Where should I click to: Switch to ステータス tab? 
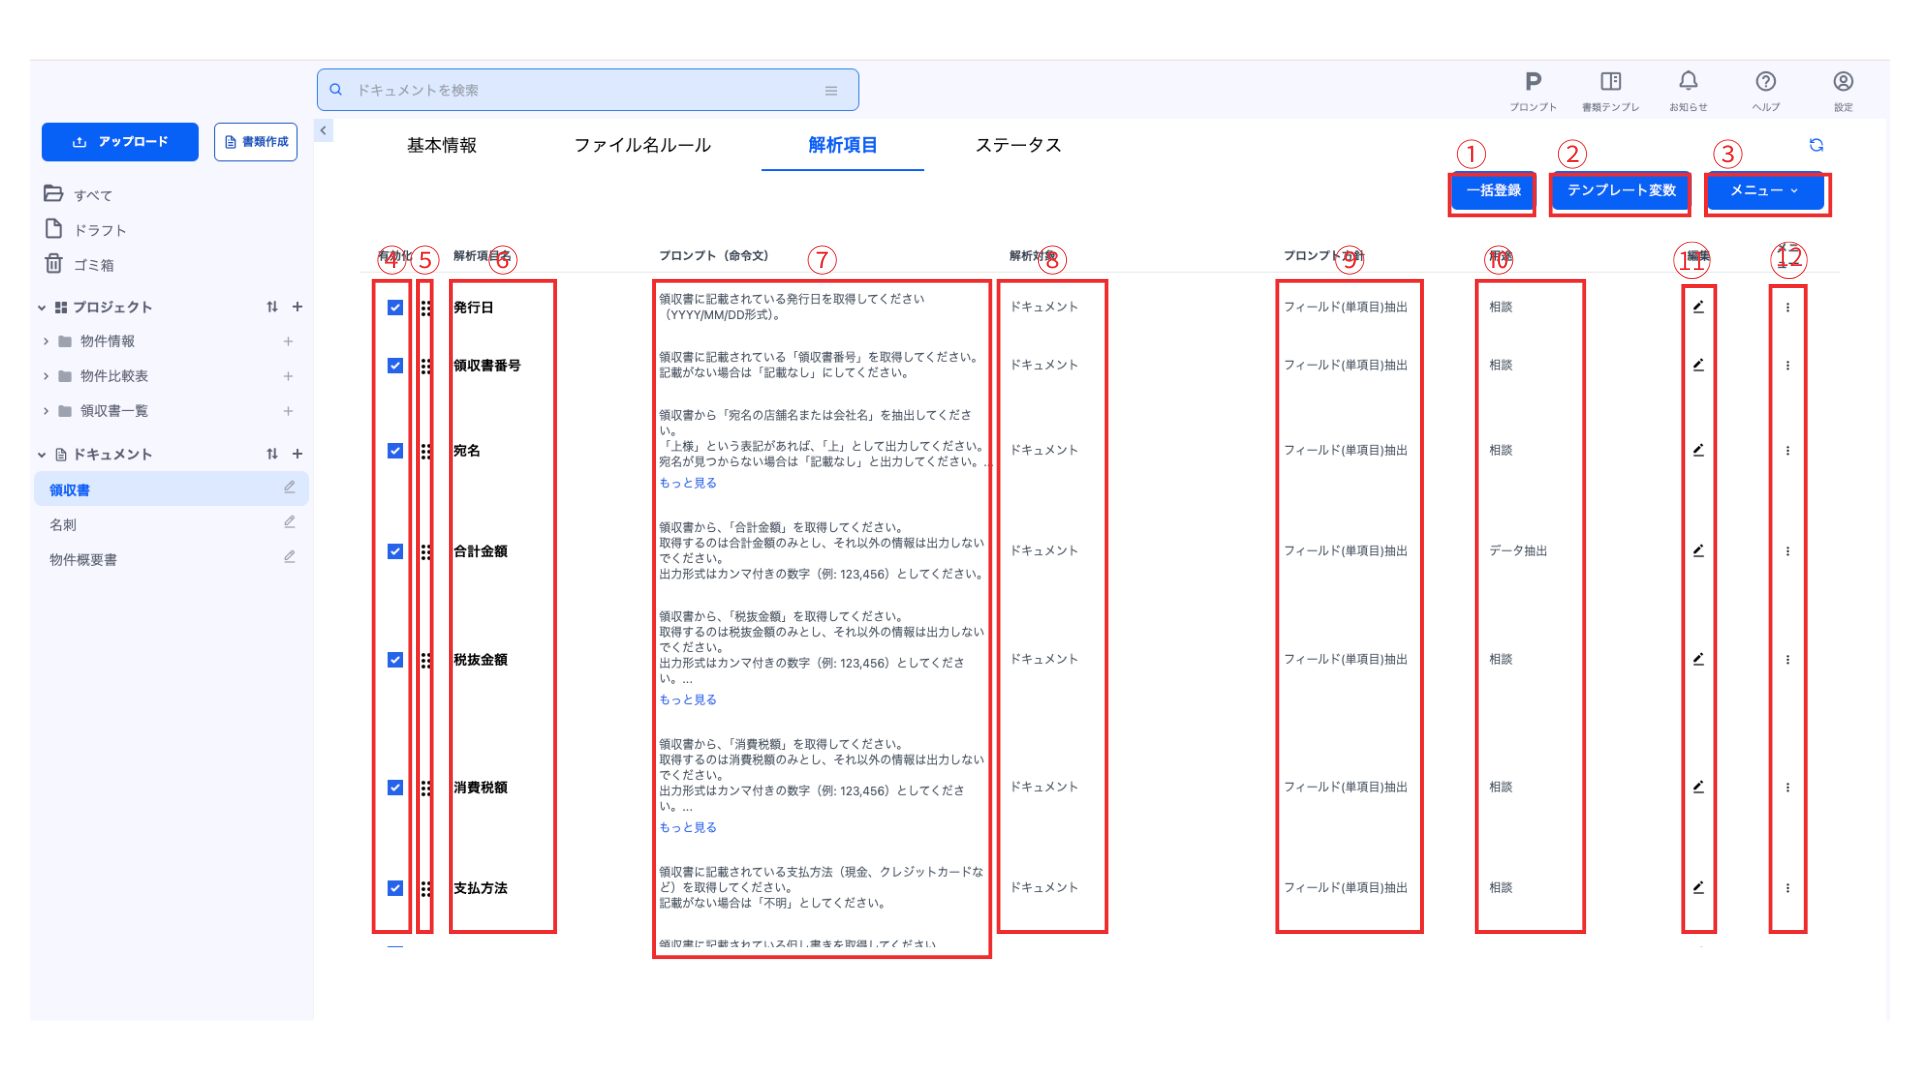tap(1018, 146)
